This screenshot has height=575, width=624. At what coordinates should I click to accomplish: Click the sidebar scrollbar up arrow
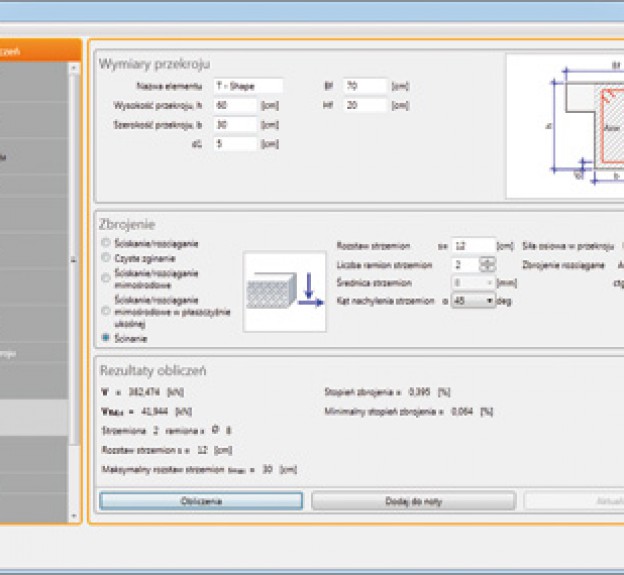click(73, 69)
